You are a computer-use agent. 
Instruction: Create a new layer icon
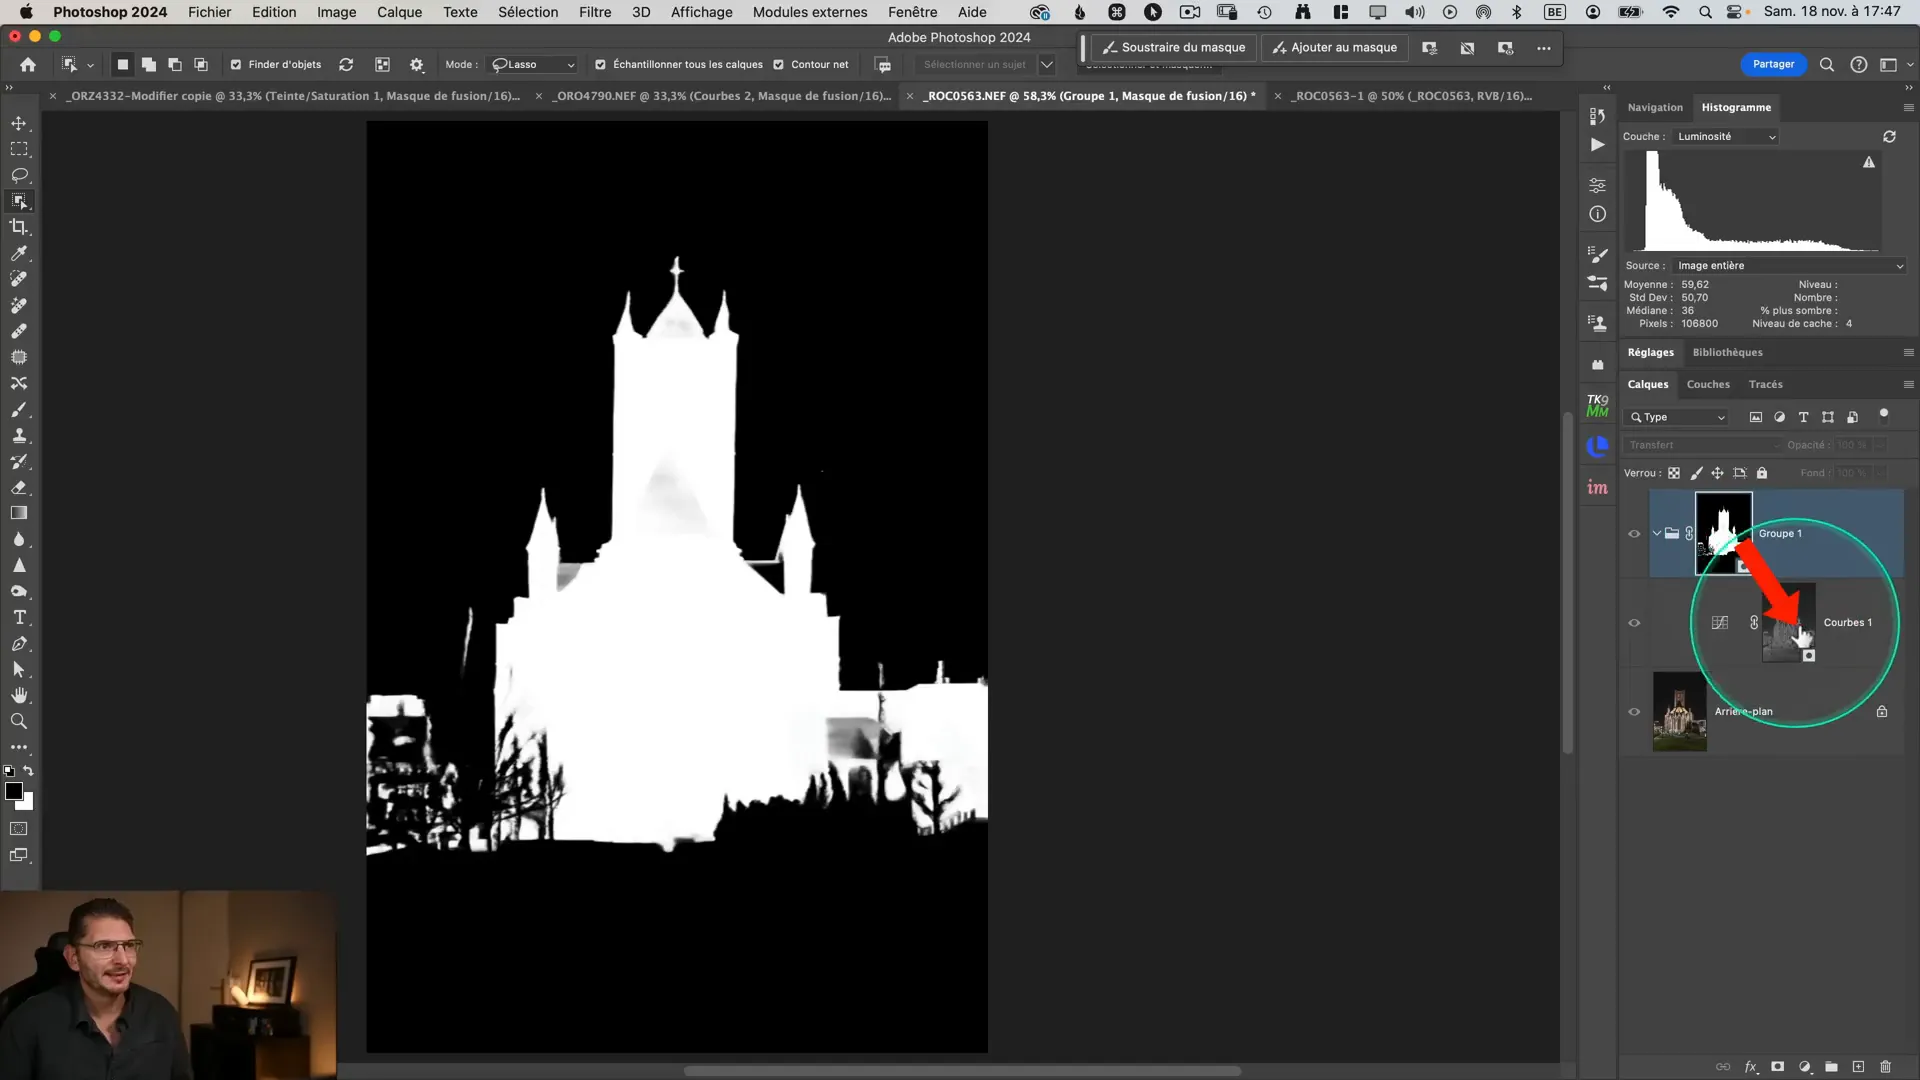coord(1858,1067)
